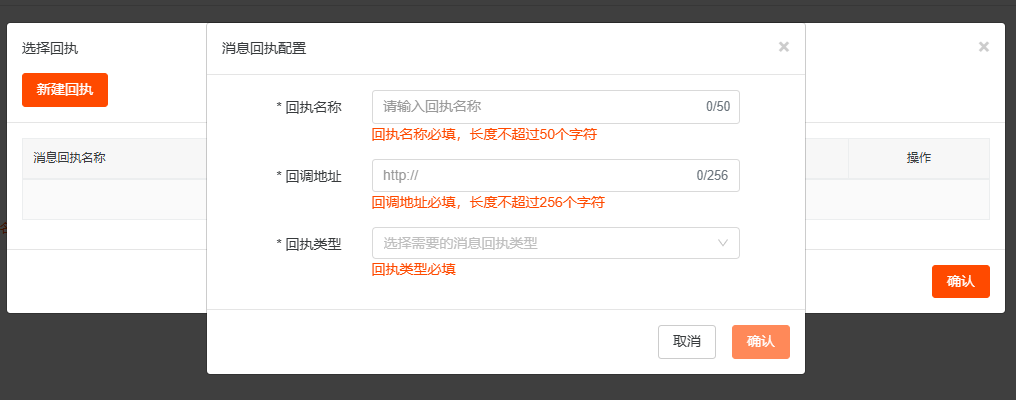Click the 回执类型 field label
This screenshot has height=400, width=1016.
309,243
